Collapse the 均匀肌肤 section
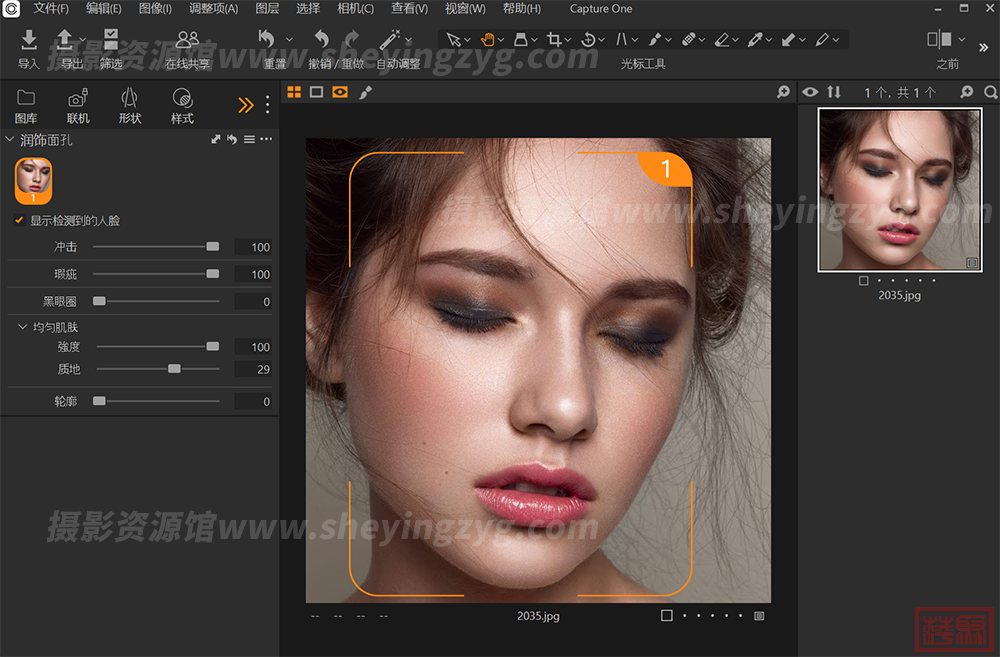The image size is (1000, 657). click(23, 327)
